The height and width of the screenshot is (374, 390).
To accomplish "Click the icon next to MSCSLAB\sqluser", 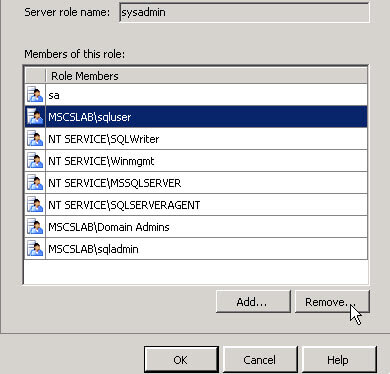I will [x=35, y=117].
